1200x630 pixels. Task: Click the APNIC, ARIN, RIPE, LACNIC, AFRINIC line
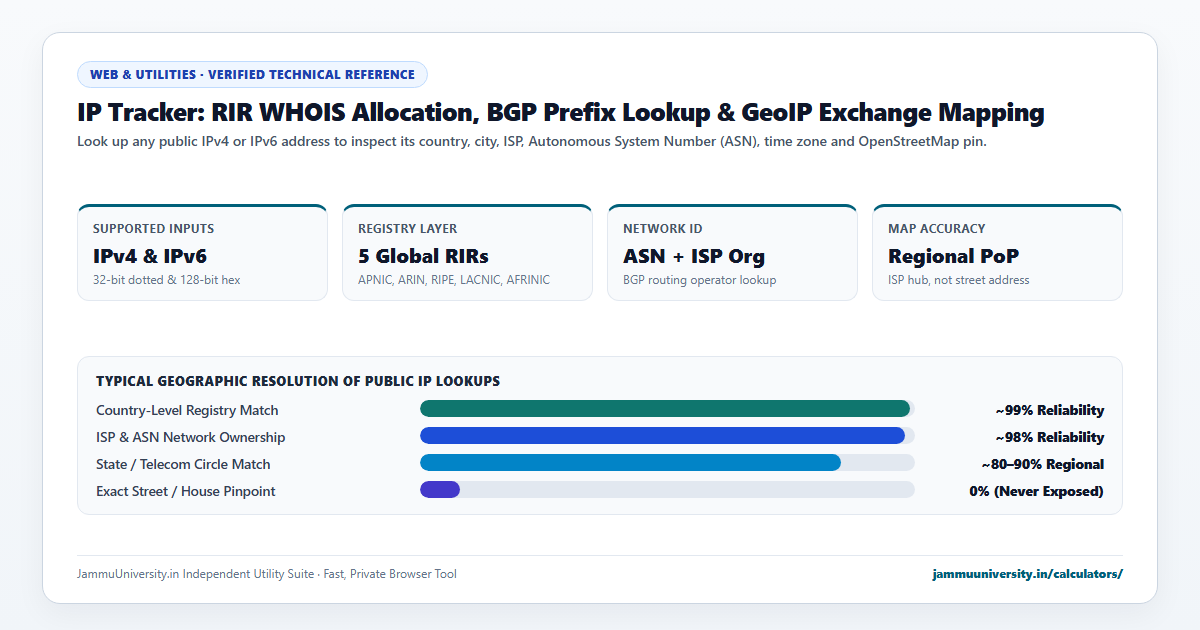pos(454,280)
